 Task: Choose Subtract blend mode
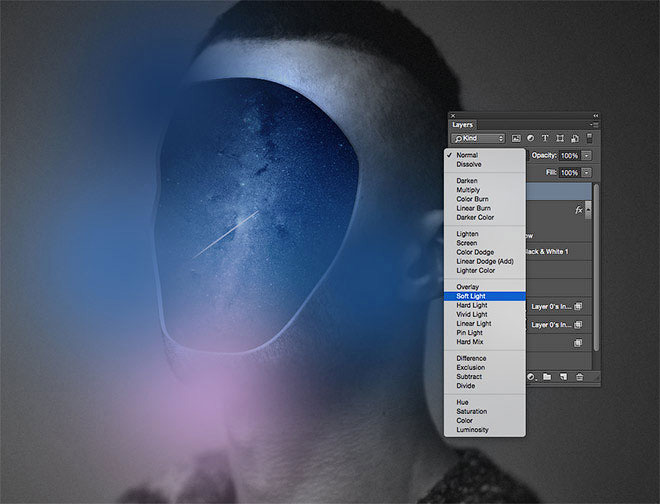[485, 377]
